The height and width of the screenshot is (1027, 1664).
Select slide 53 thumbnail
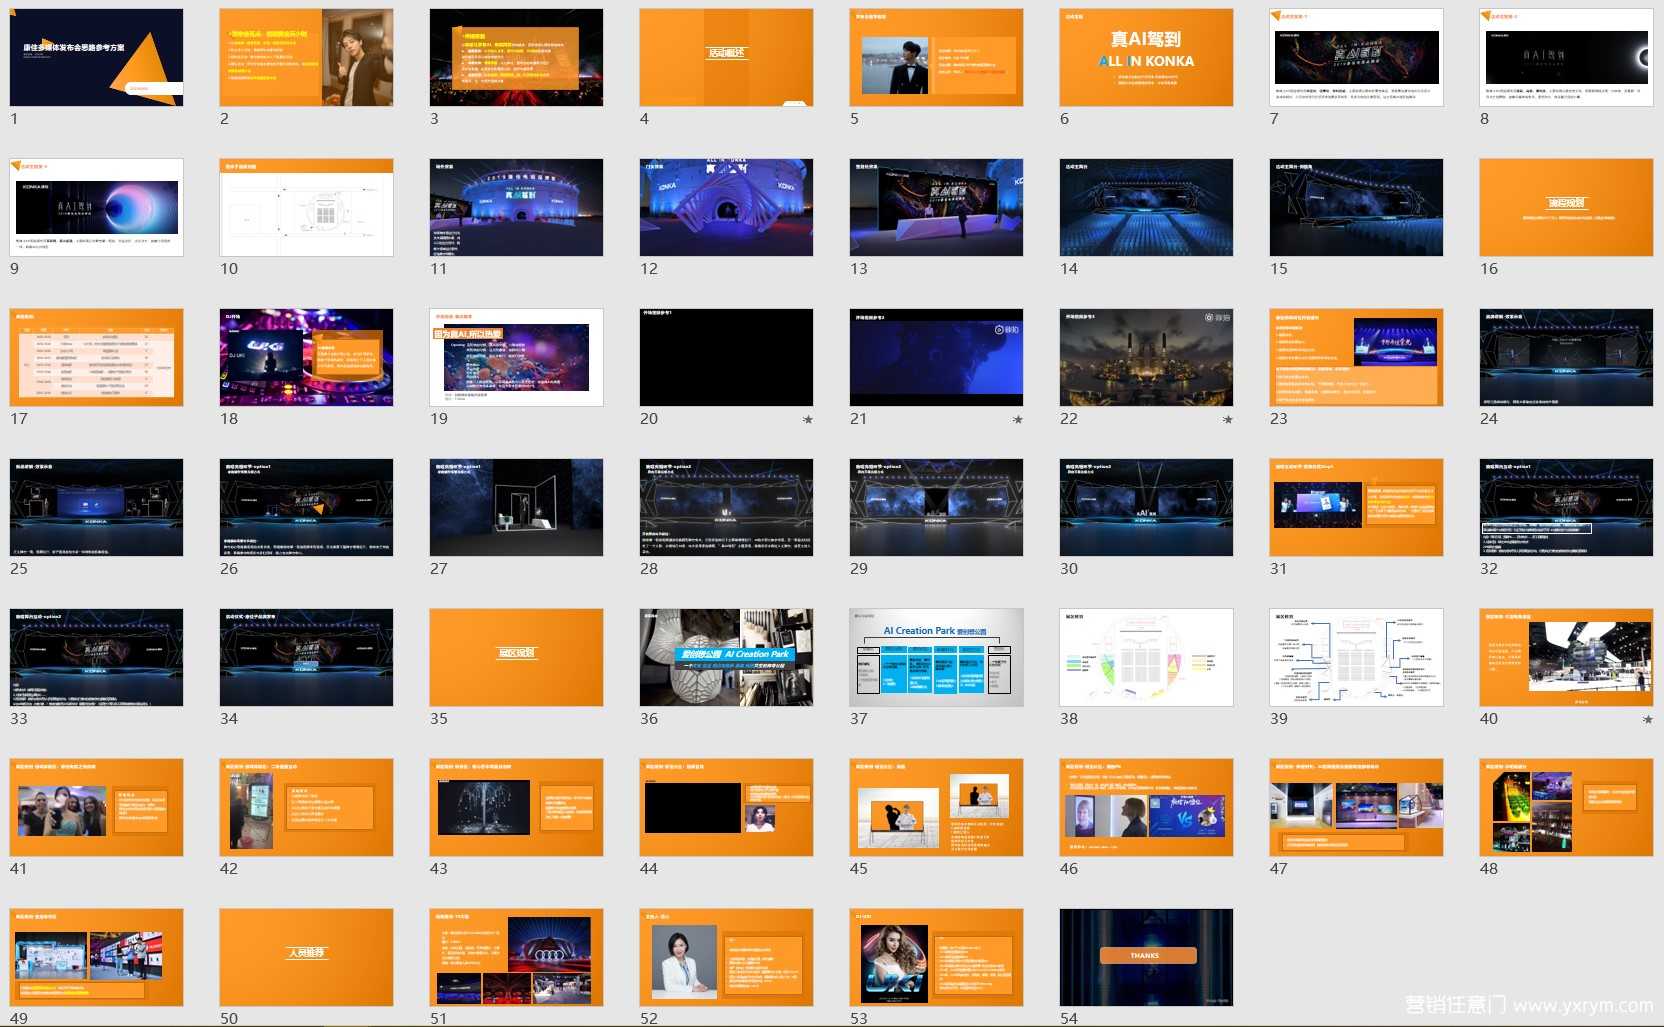click(x=936, y=957)
